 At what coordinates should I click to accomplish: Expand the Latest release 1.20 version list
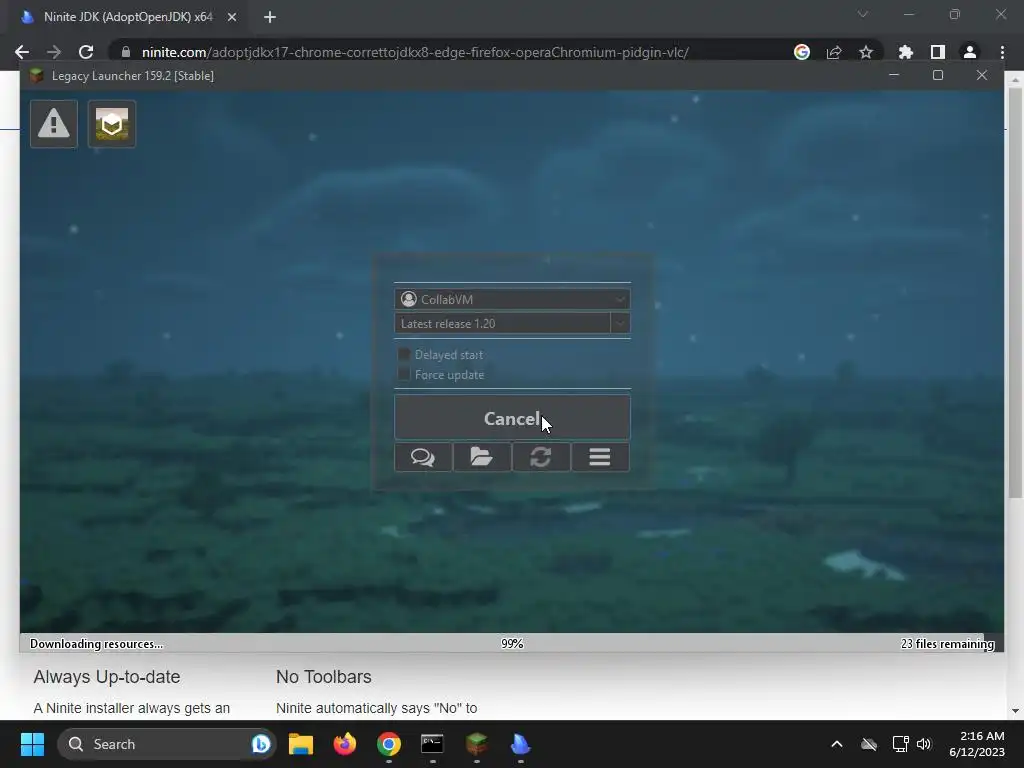click(620, 323)
